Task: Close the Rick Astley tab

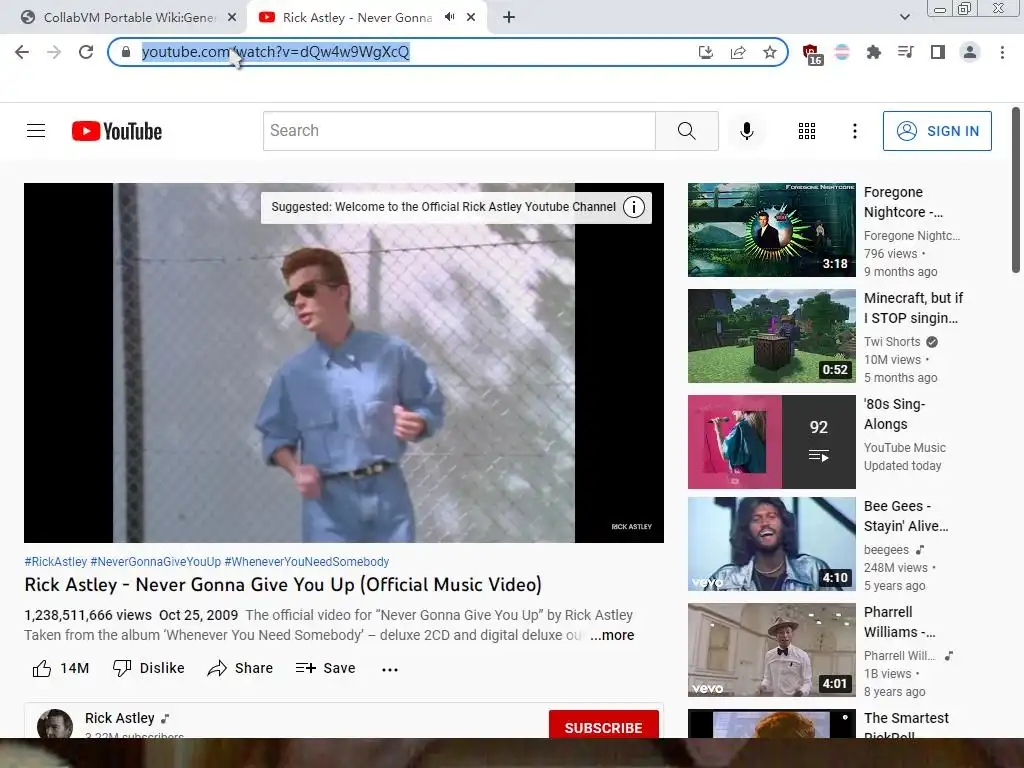Action: pyautogui.click(x=471, y=18)
